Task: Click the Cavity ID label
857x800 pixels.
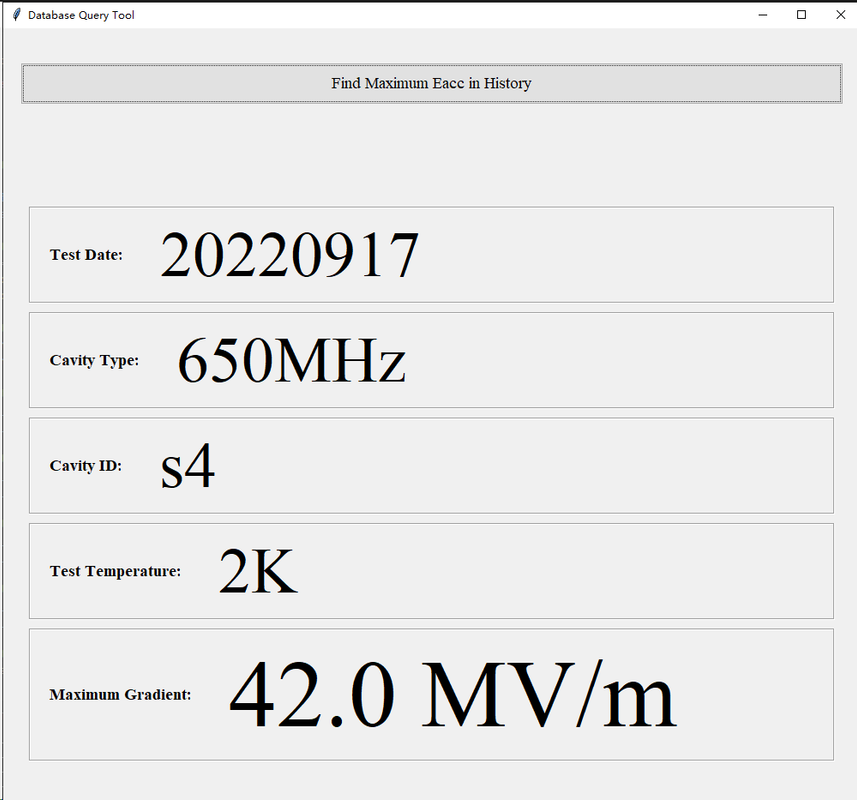Action: (86, 466)
